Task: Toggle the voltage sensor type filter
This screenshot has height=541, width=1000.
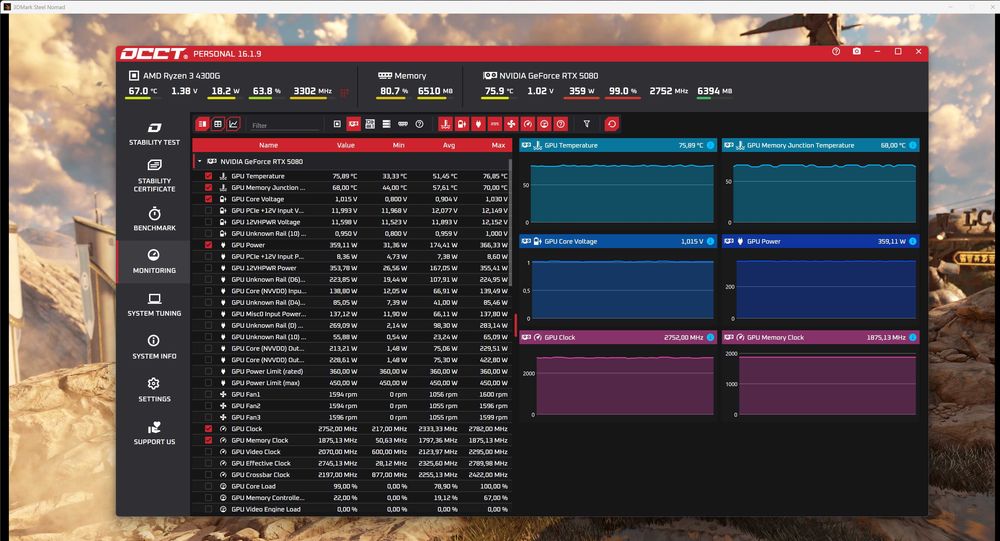Action: tap(462, 124)
